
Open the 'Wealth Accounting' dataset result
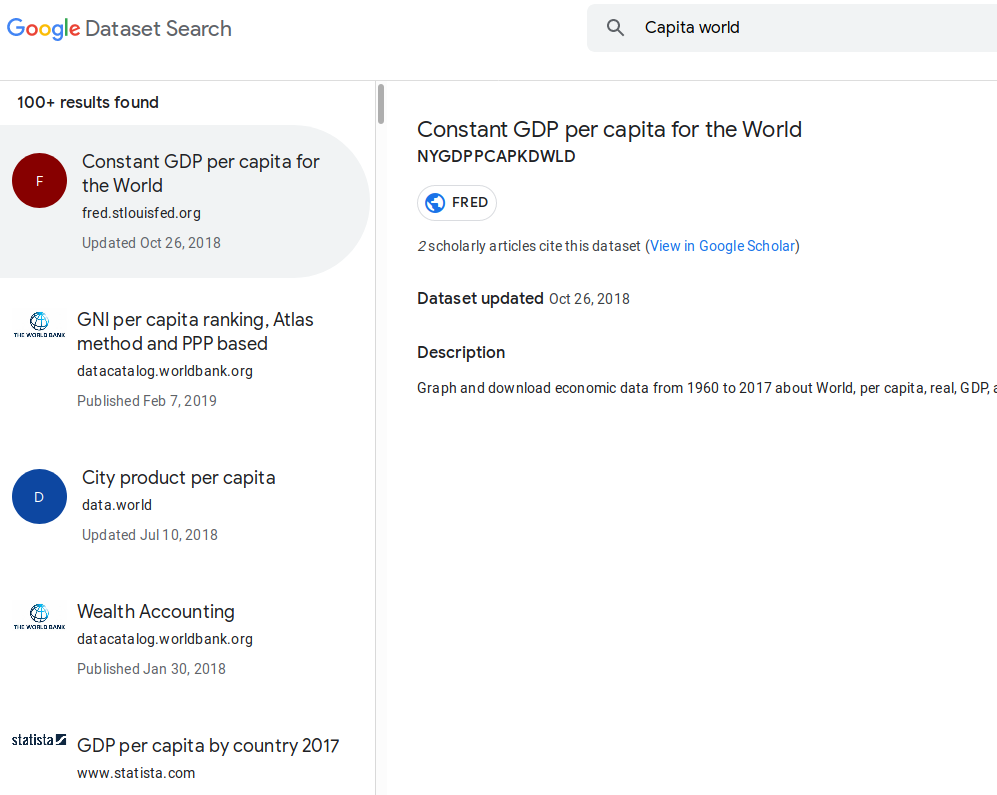[x=156, y=612]
